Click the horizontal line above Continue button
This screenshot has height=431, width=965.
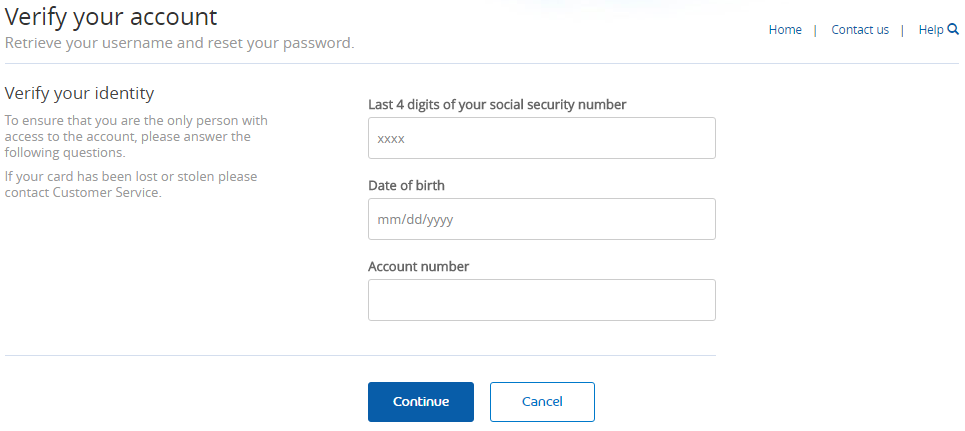pos(360,355)
